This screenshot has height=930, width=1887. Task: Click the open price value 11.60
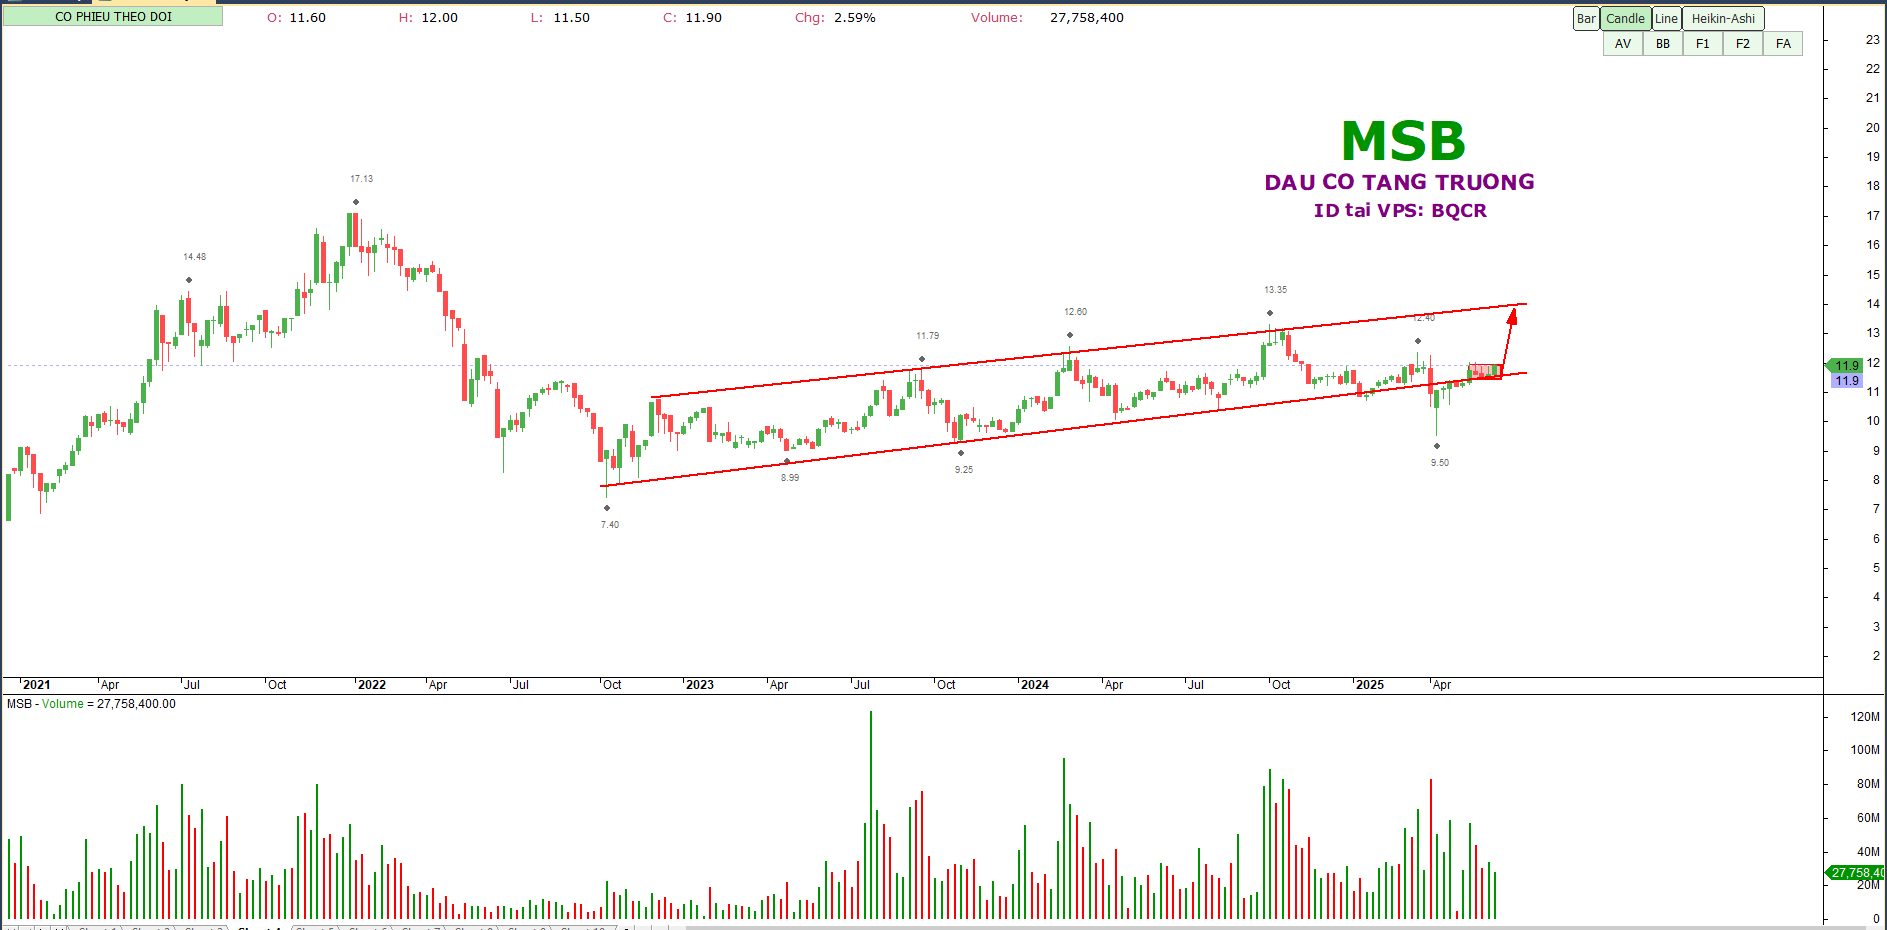[308, 18]
